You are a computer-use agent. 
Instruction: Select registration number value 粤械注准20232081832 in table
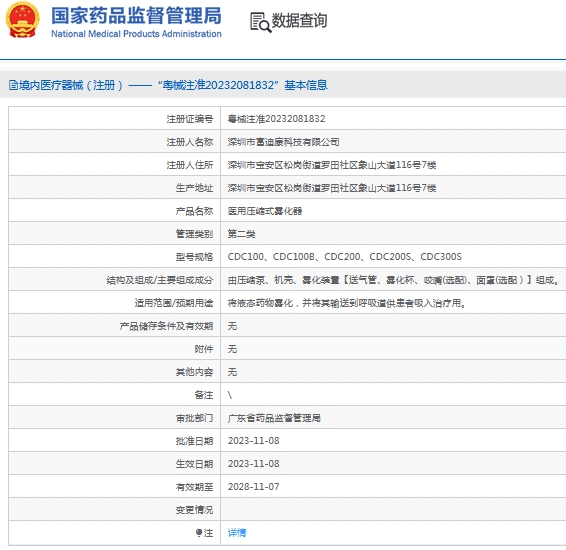coord(277,119)
